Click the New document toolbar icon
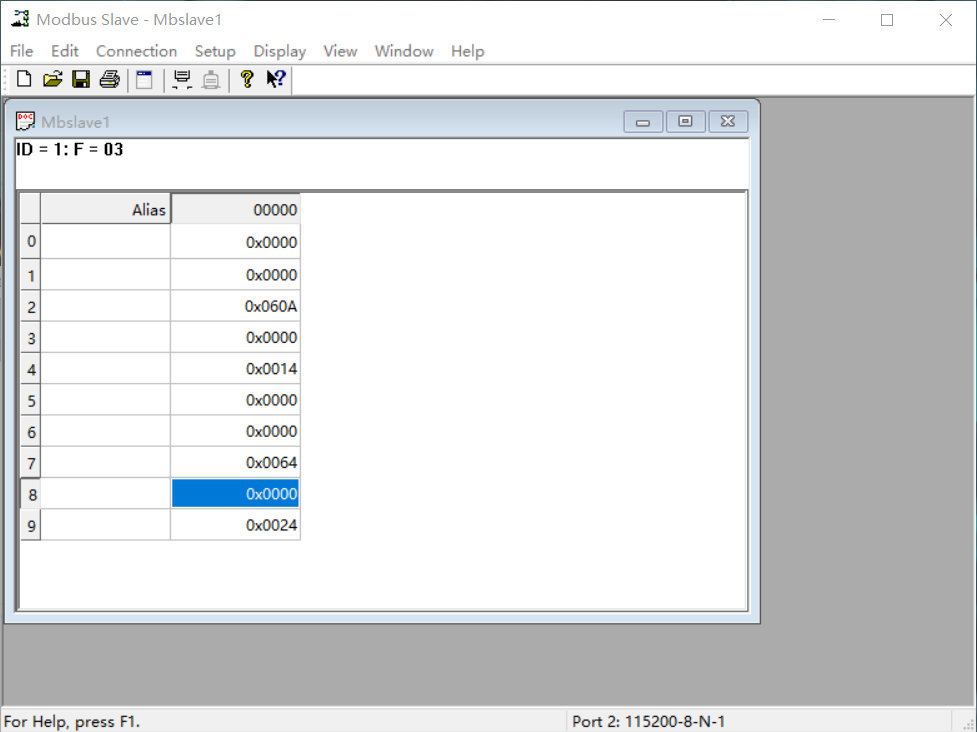Image resolution: width=977 pixels, height=732 pixels. click(x=24, y=80)
